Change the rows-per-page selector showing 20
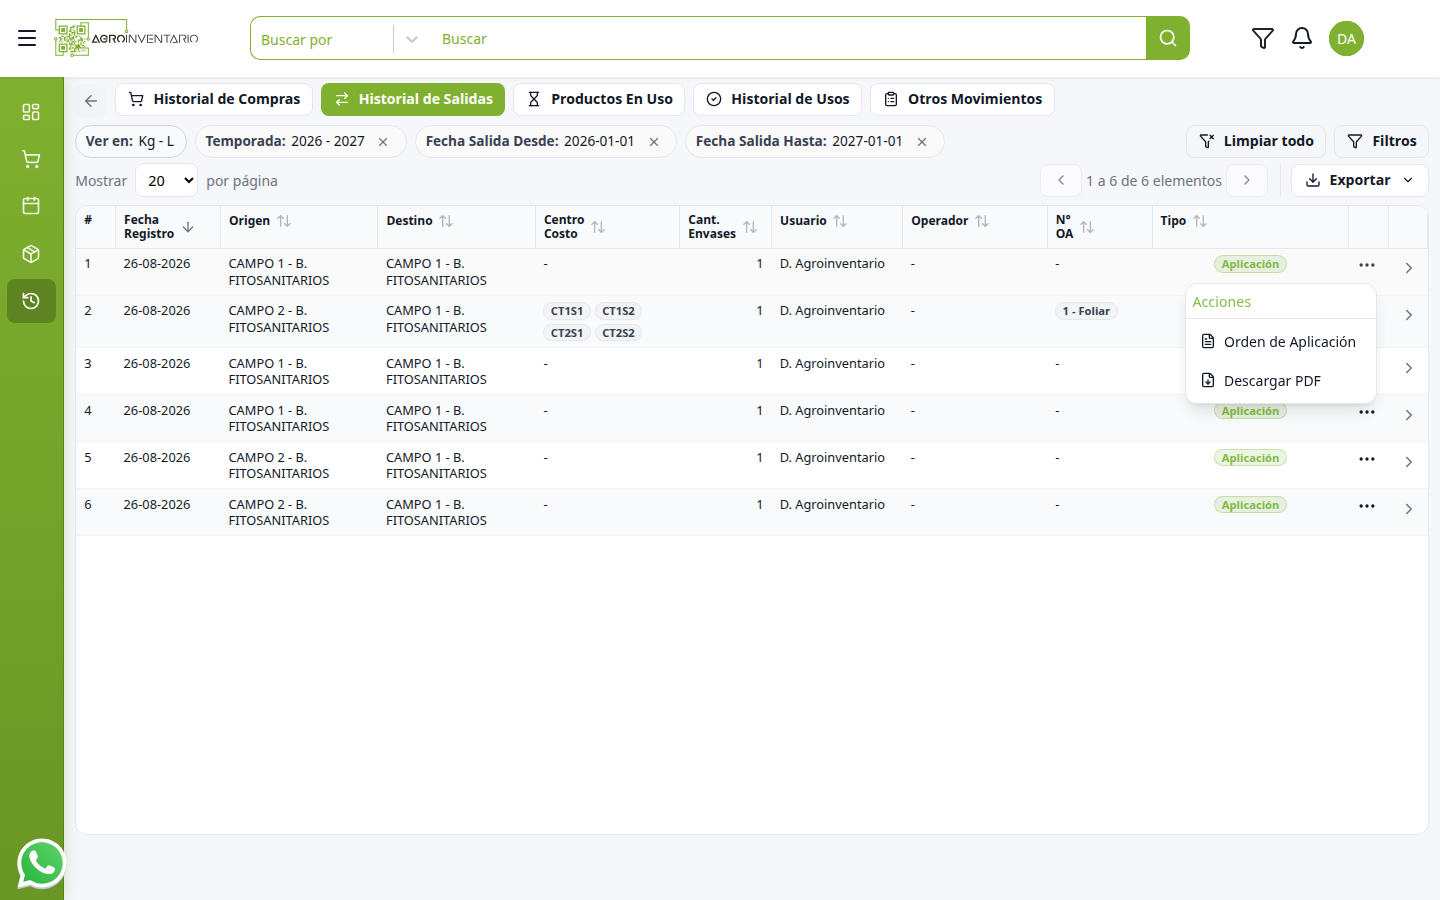This screenshot has height=900, width=1440. (x=166, y=181)
